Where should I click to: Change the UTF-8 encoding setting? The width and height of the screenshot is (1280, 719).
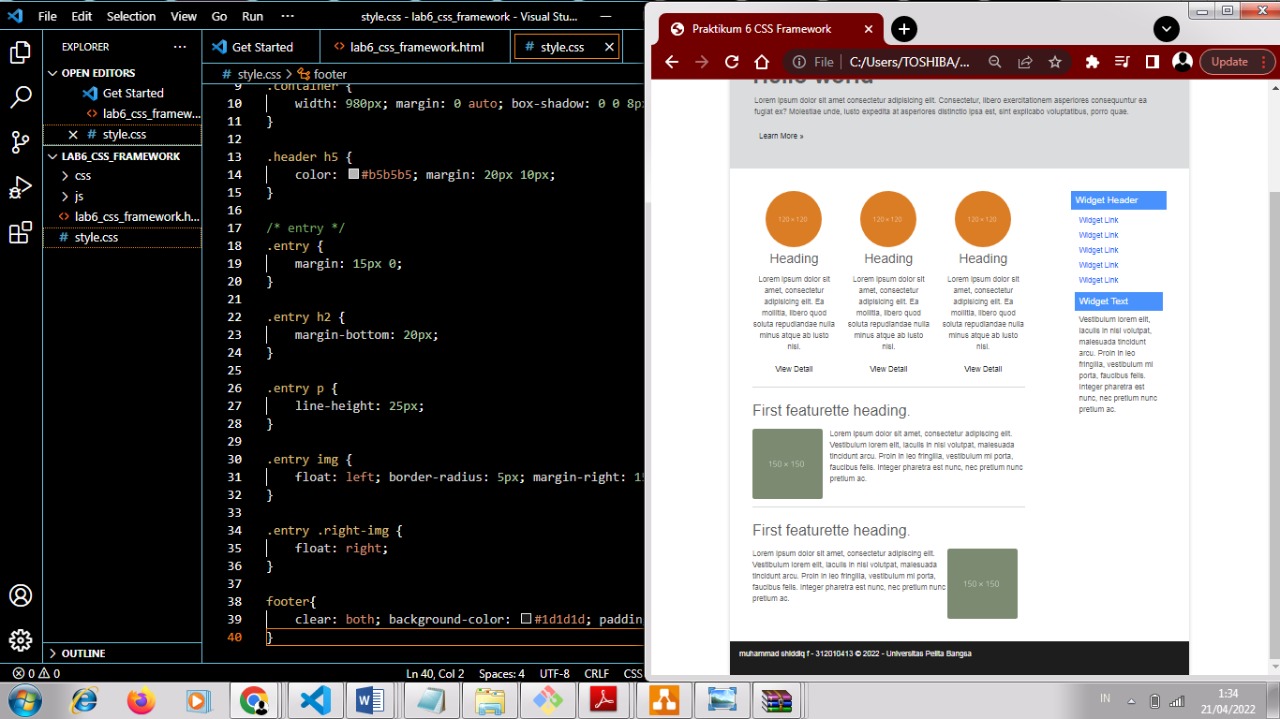[555, 674]
